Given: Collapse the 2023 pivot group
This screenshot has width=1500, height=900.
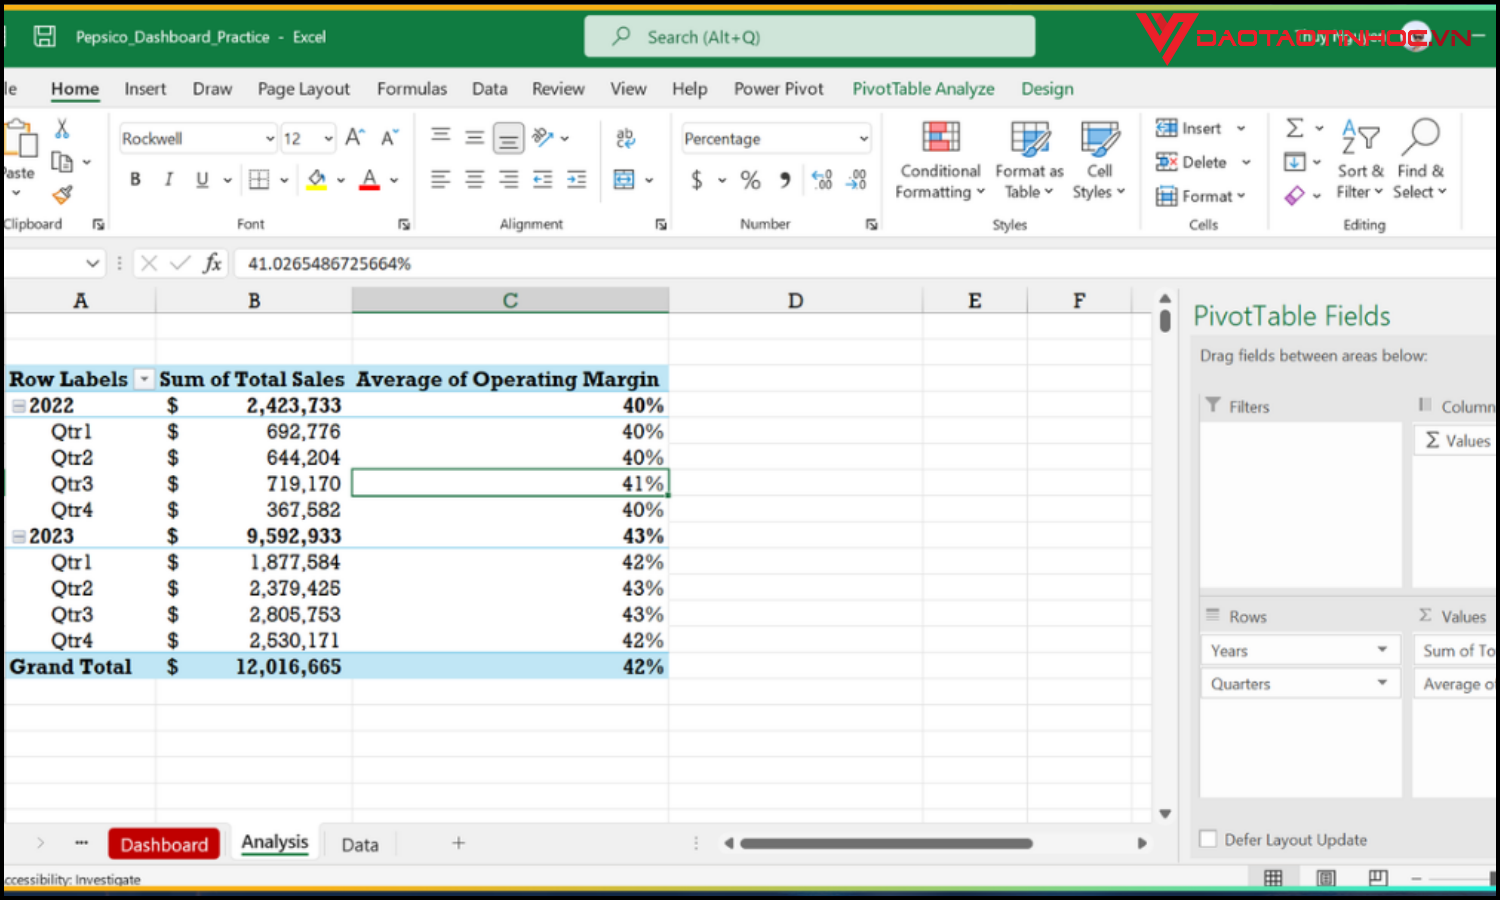Looking at the screenshot, I should 19,537.
